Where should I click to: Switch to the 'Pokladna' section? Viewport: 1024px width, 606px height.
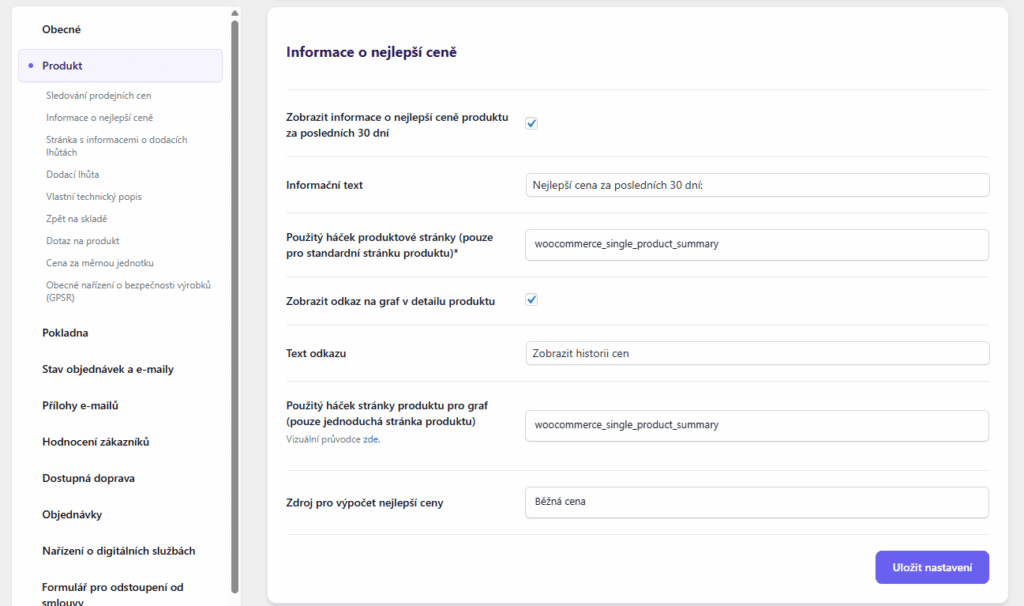[66, 333]
